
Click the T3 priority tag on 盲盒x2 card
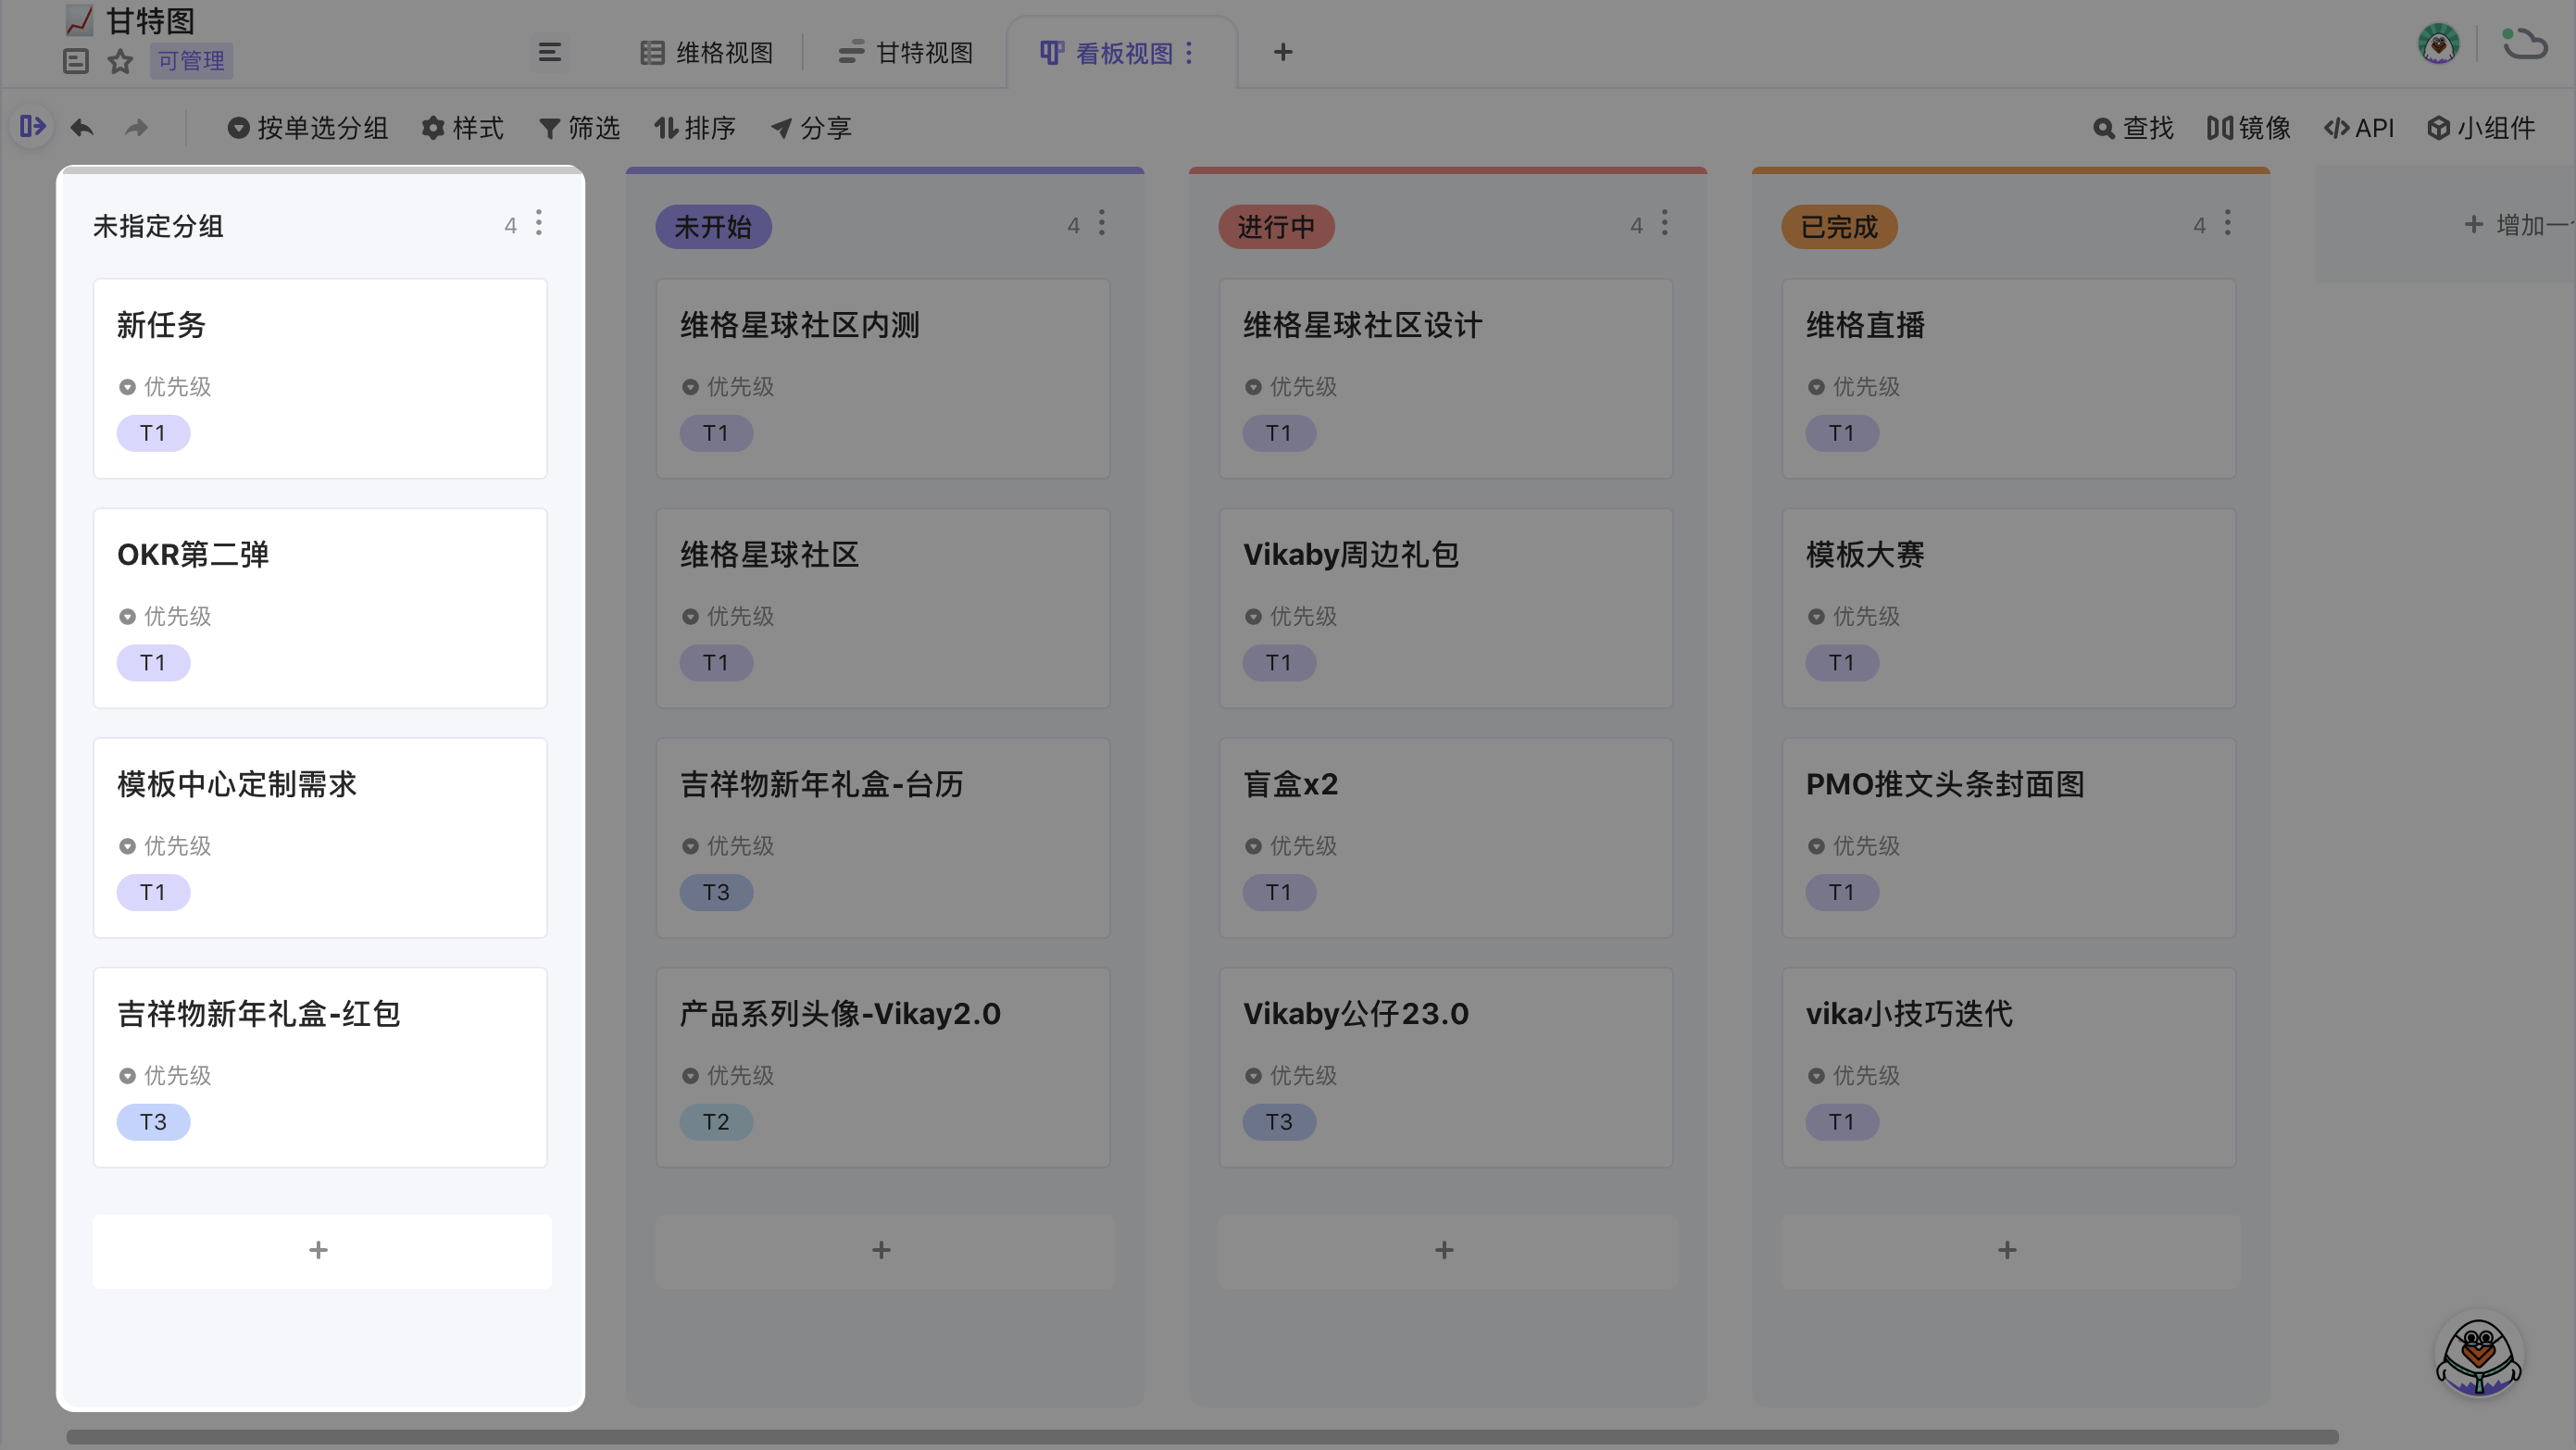1279,892
